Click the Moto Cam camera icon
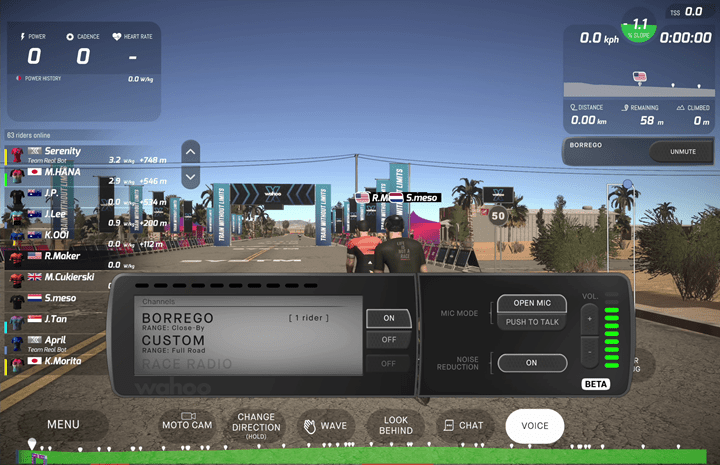Screen dimensions: 720x465 (188, 416)
